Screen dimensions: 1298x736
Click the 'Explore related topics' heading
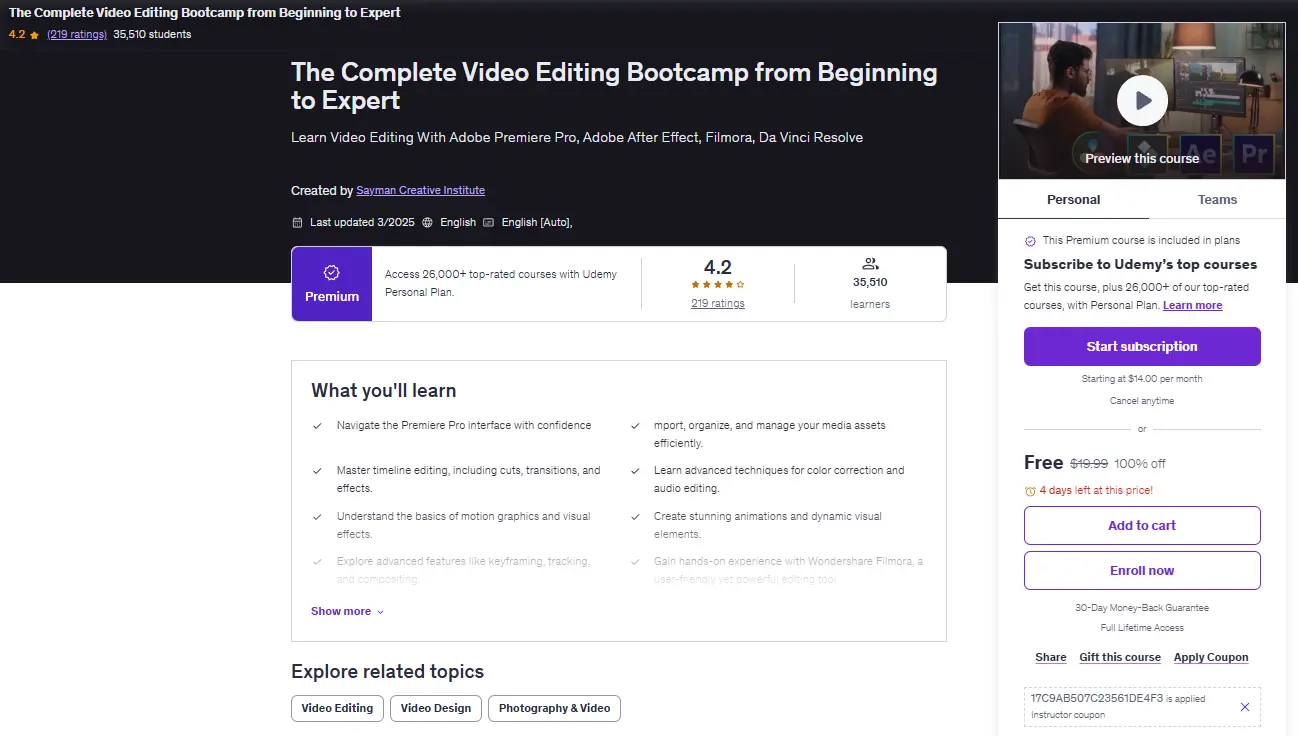(388, 672)
